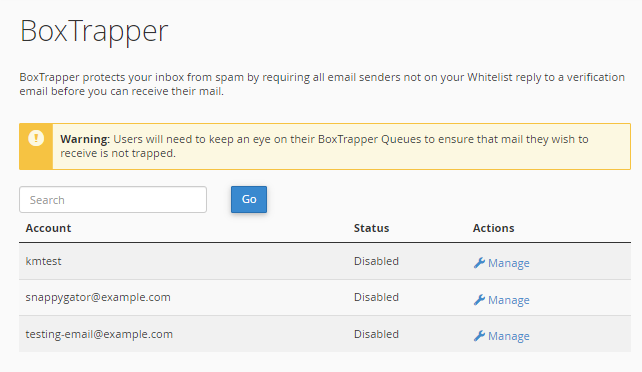Click the Actions column header
The width and height of the screenshot is (642, 372).
(493, 228)
